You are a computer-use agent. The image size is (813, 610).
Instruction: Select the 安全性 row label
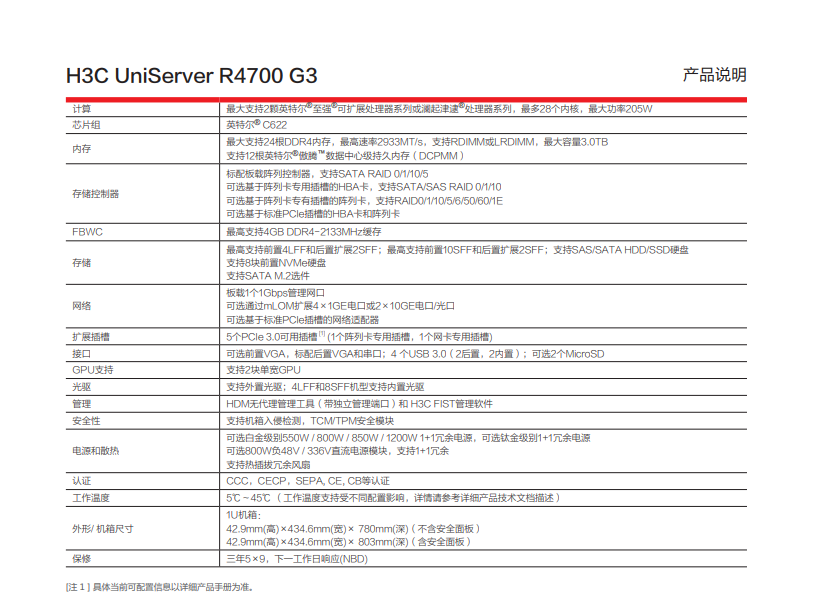[86, 421]
